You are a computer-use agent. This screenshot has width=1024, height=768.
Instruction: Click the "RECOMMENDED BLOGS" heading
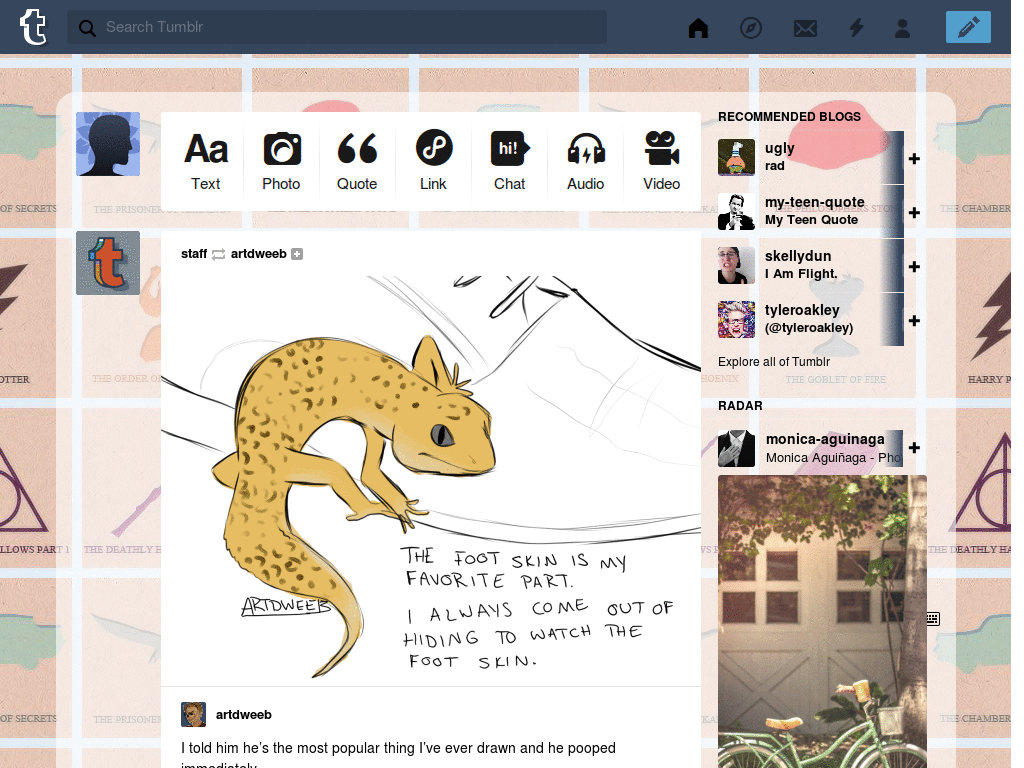click(x=790, y=117)
